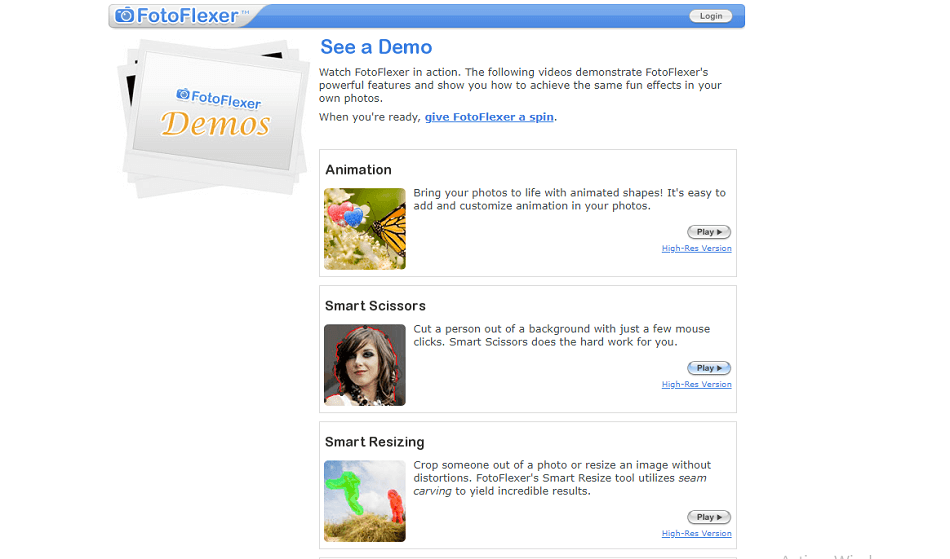Click the italic 'seam carving' text
Image resolution: width=950 pixels, height=559 pixels.
pyautogui.click(x=560, y=485)
